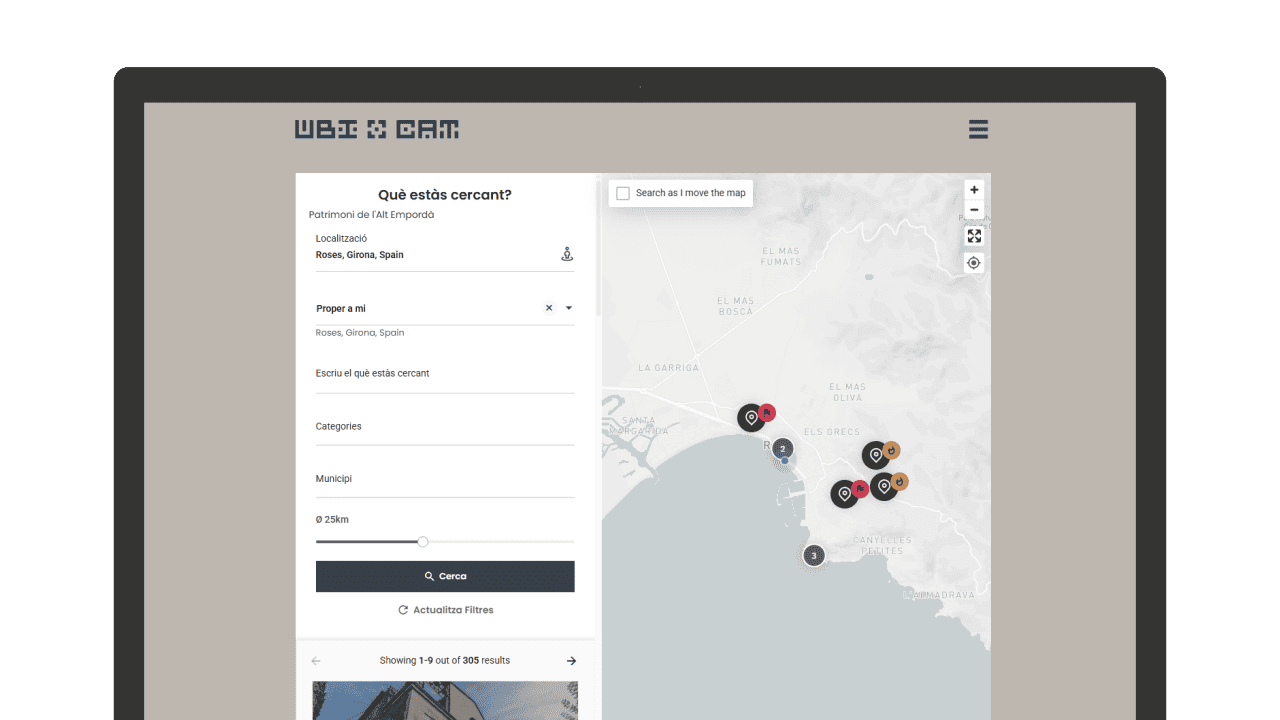
Task: Locate me on the map
Action: [x=974, y=263]
